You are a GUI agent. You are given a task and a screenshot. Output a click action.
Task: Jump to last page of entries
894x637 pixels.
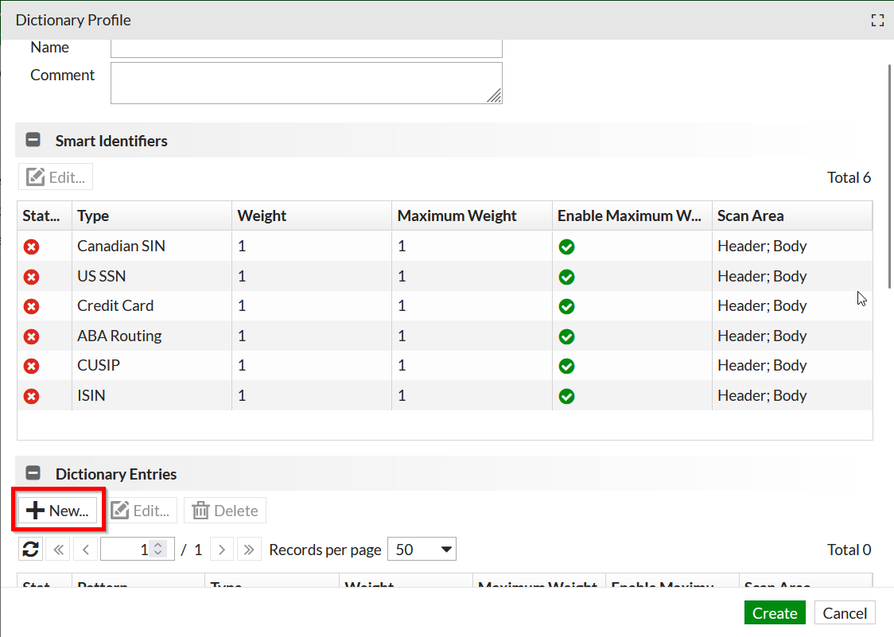tap(249, 549)
